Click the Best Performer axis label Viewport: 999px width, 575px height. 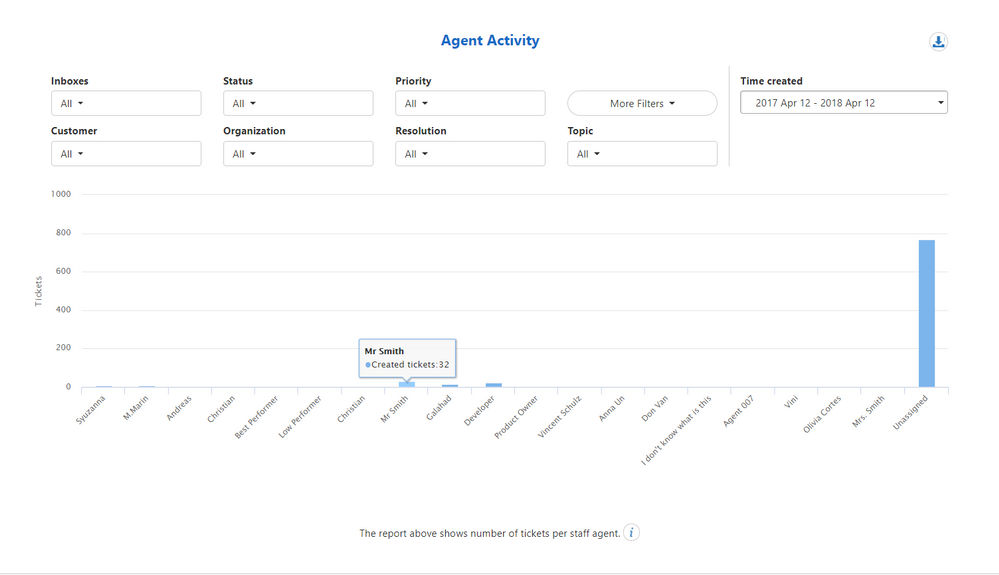pyautogui.click(x=257, y=416)
